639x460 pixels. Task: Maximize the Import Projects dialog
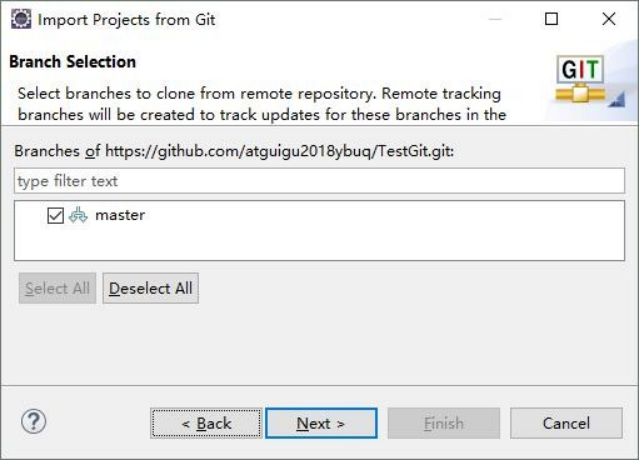click(551, 19)
